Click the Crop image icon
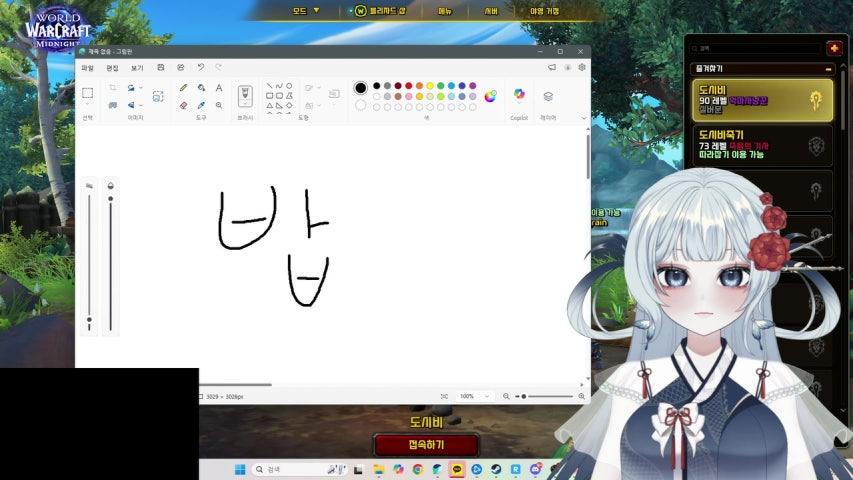Image resolution: width=853 pixels, height=480 pixels. click(x=113, y=87)
